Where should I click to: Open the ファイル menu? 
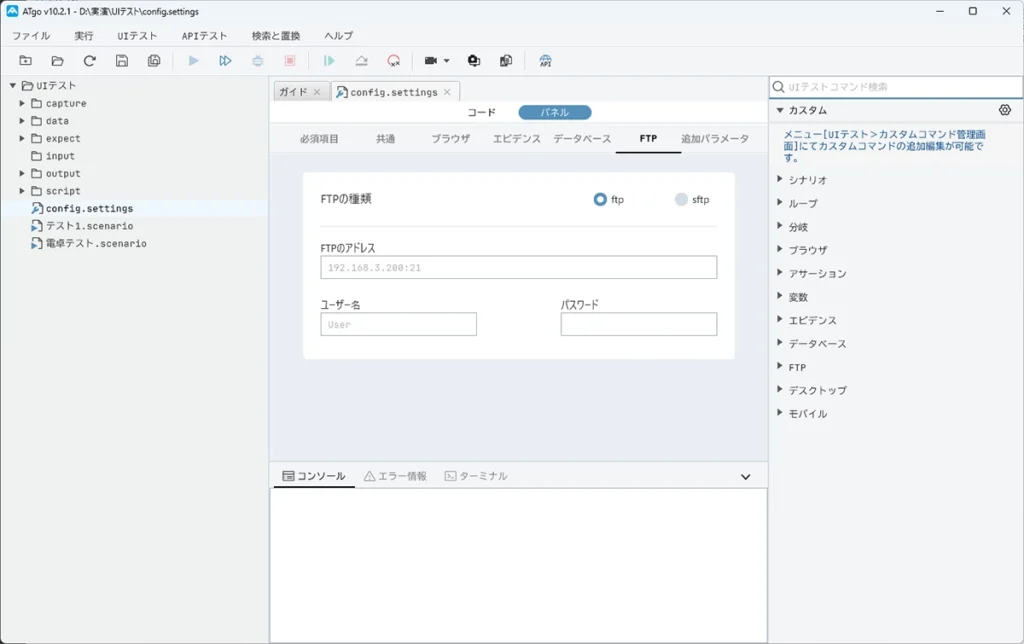31,36
